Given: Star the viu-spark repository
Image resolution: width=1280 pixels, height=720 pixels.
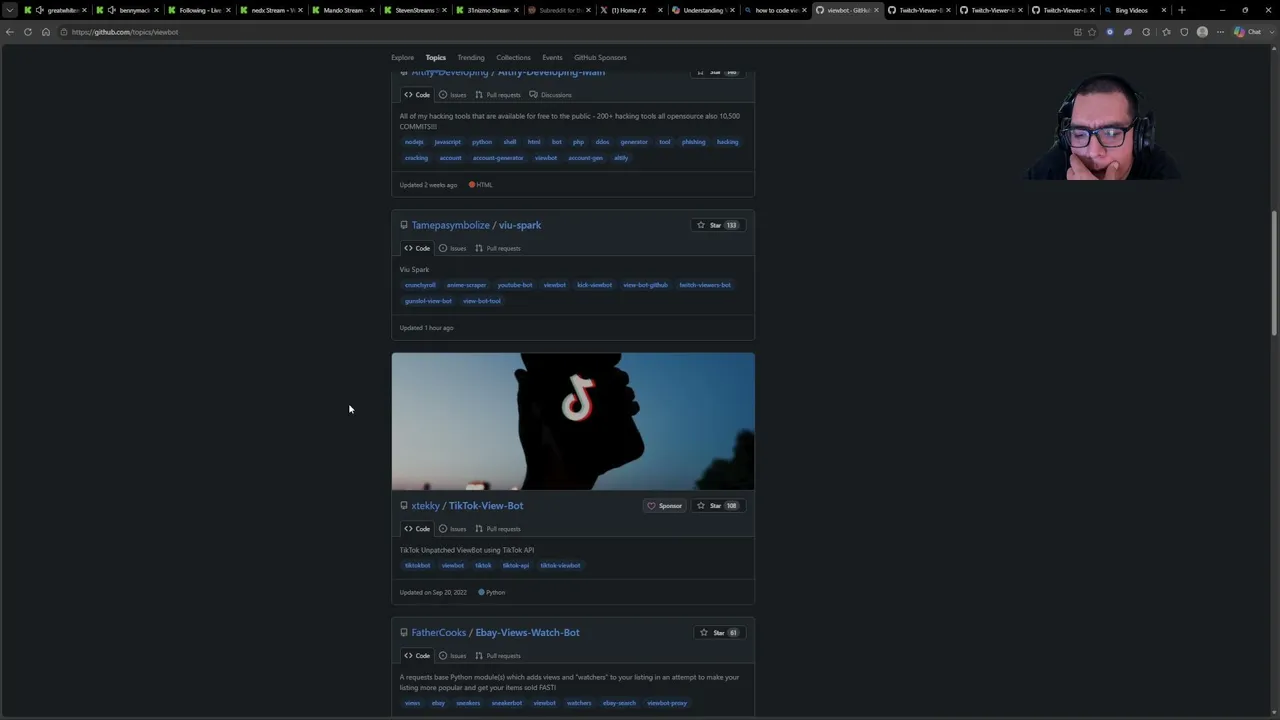Looking at the screenshot, I should tap(716, 225).
